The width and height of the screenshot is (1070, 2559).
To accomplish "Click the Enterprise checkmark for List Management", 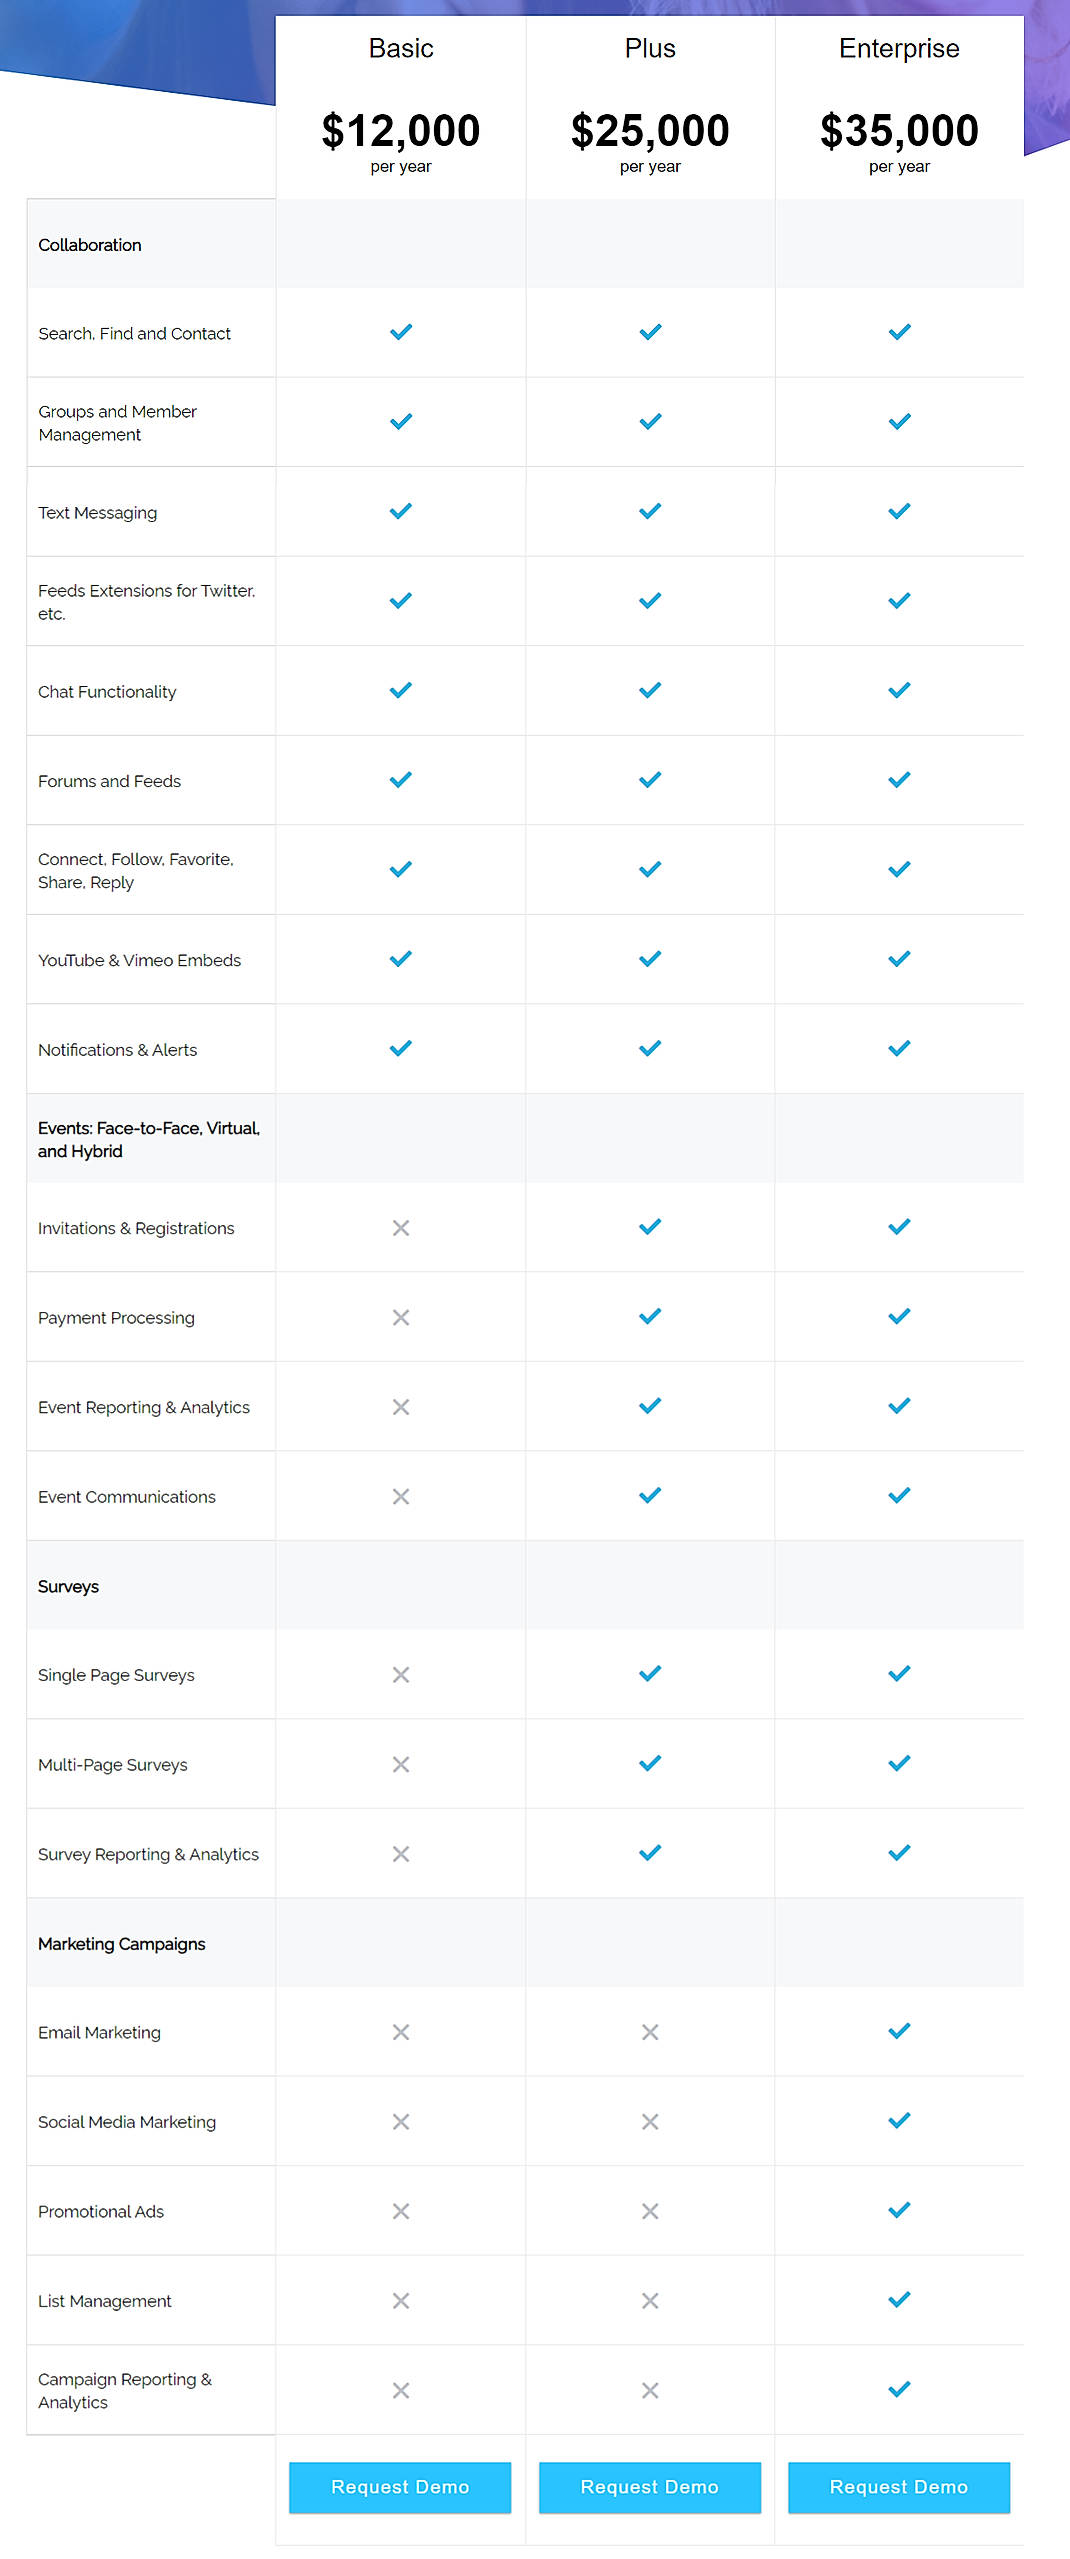I will pos(898,2300).
